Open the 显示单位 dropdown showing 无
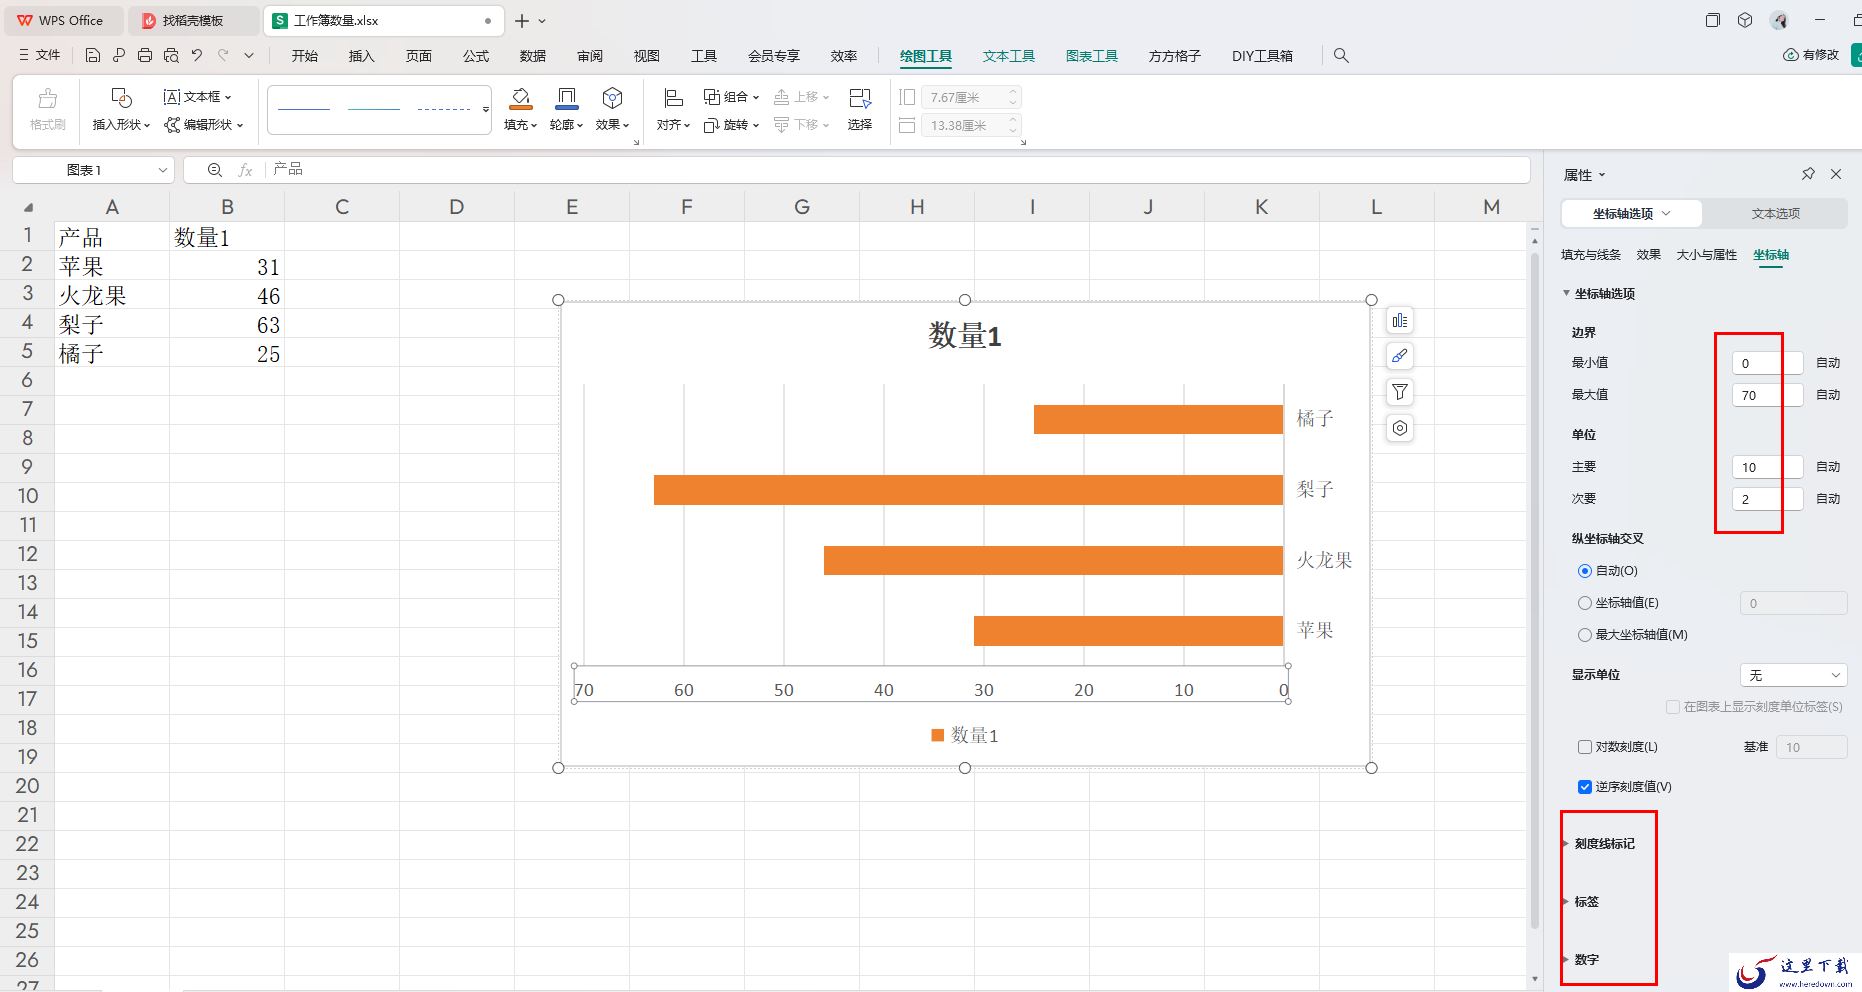The width and height of the screenshot is (1862, 992). 1793,675
